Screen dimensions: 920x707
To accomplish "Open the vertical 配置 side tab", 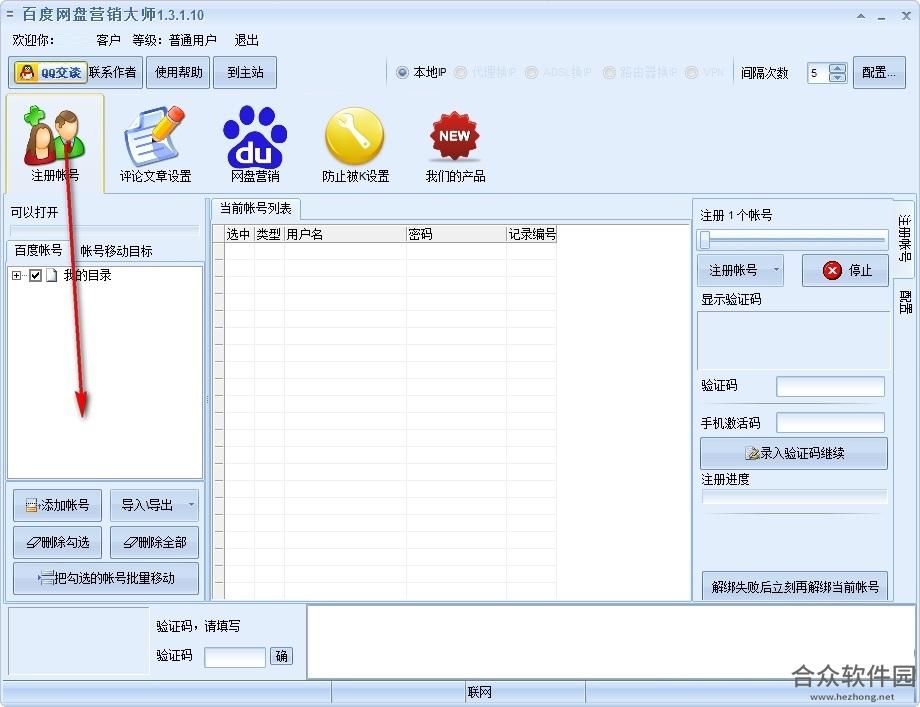I will click(905, 302).
